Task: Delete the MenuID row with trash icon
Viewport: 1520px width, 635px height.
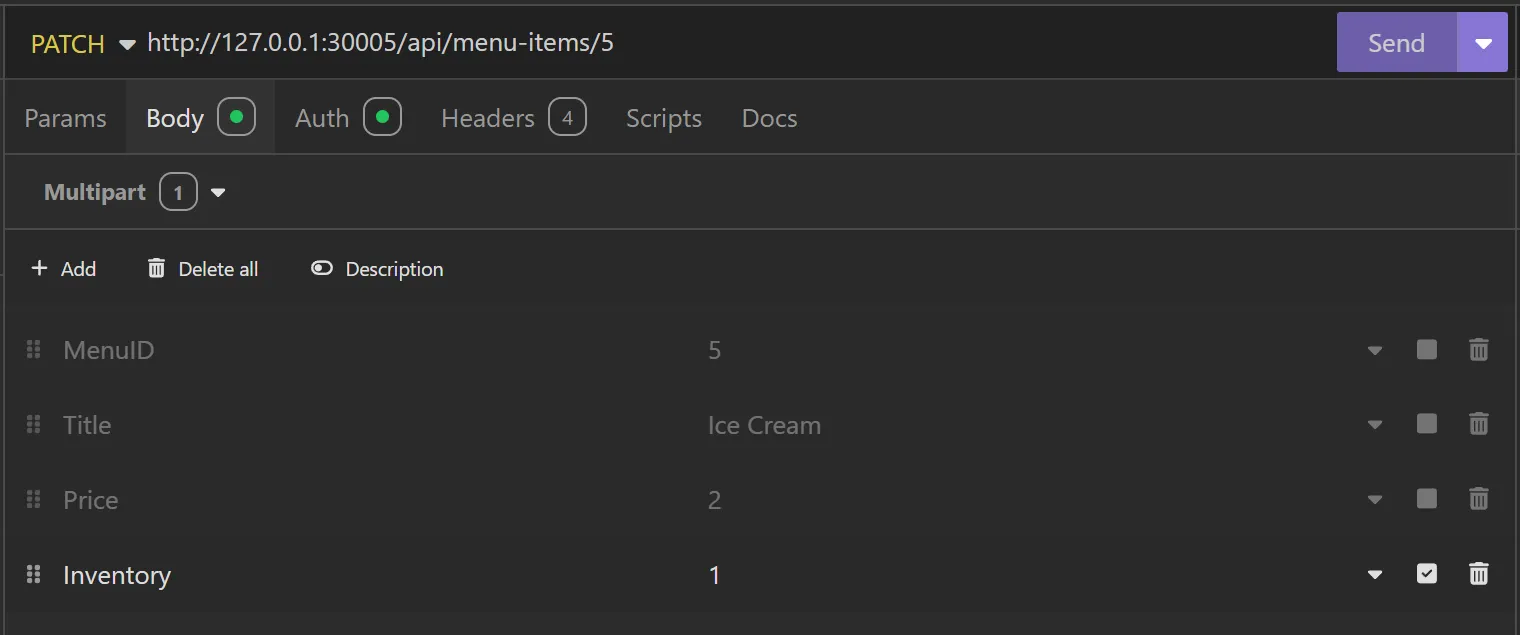Action: (1478, 350)
